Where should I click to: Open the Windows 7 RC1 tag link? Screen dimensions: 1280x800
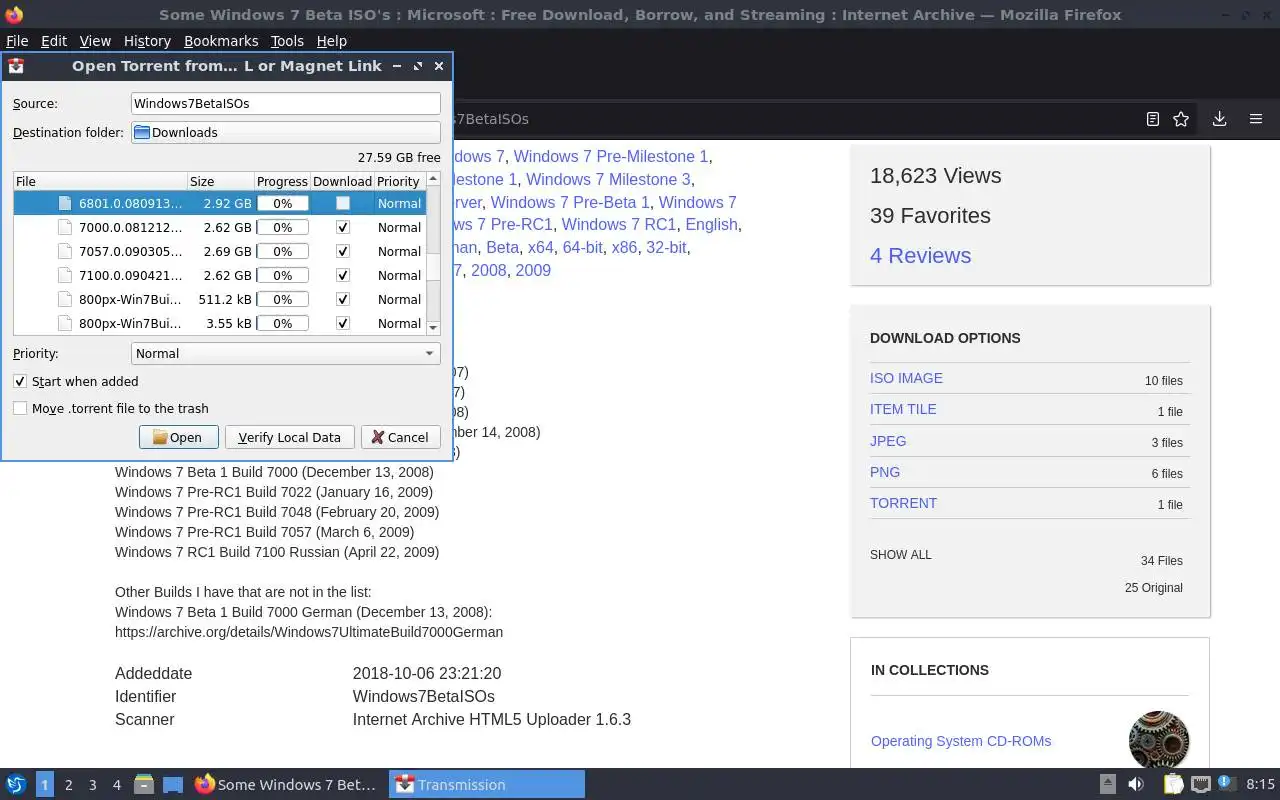pos(618,225)
